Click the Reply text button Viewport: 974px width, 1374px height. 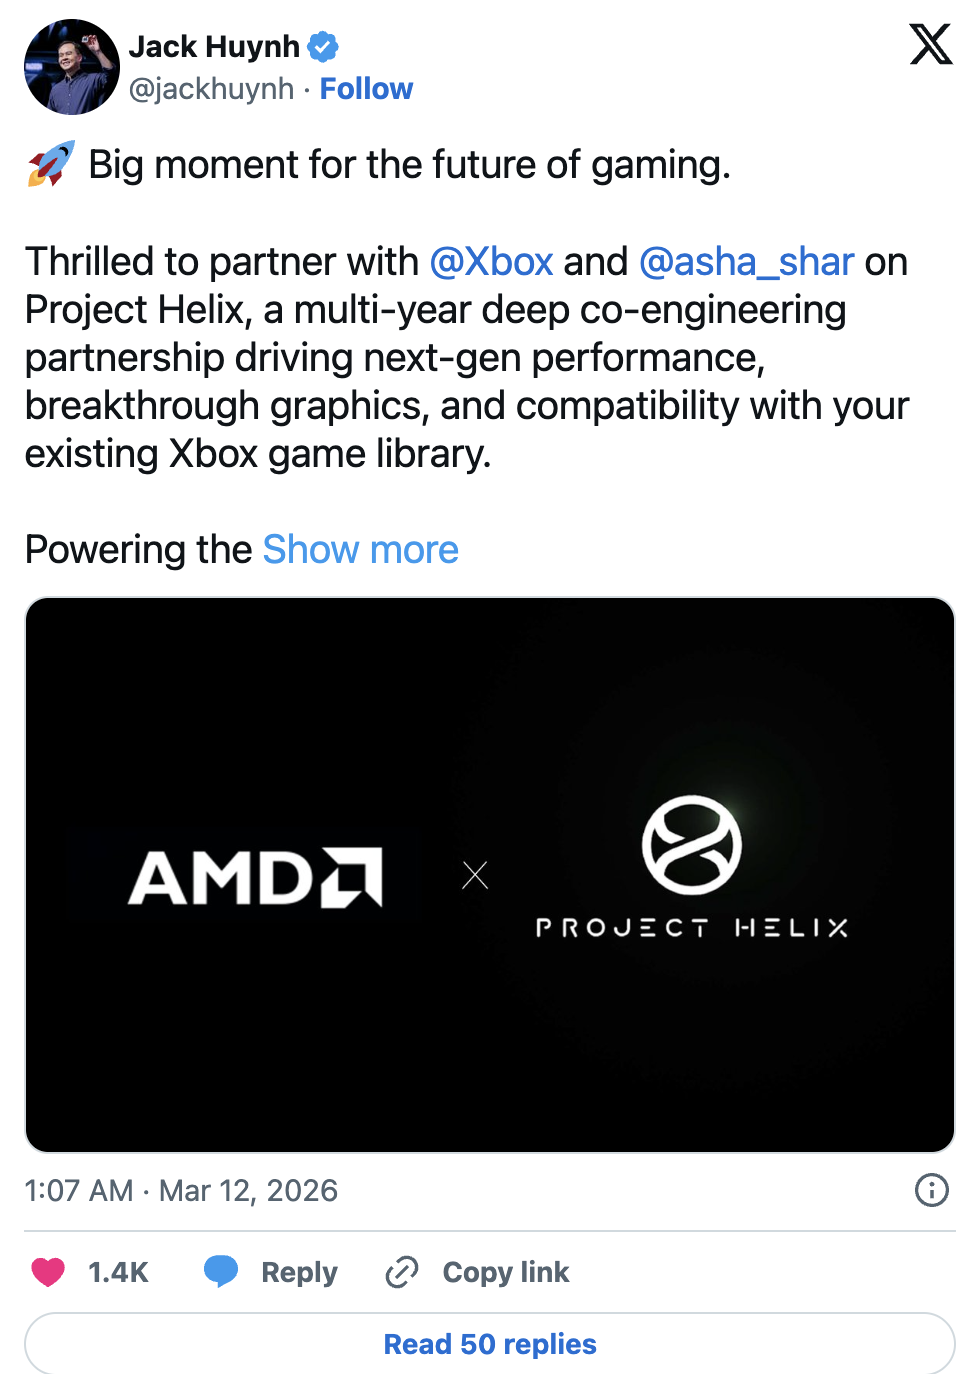click(299, 1272)
